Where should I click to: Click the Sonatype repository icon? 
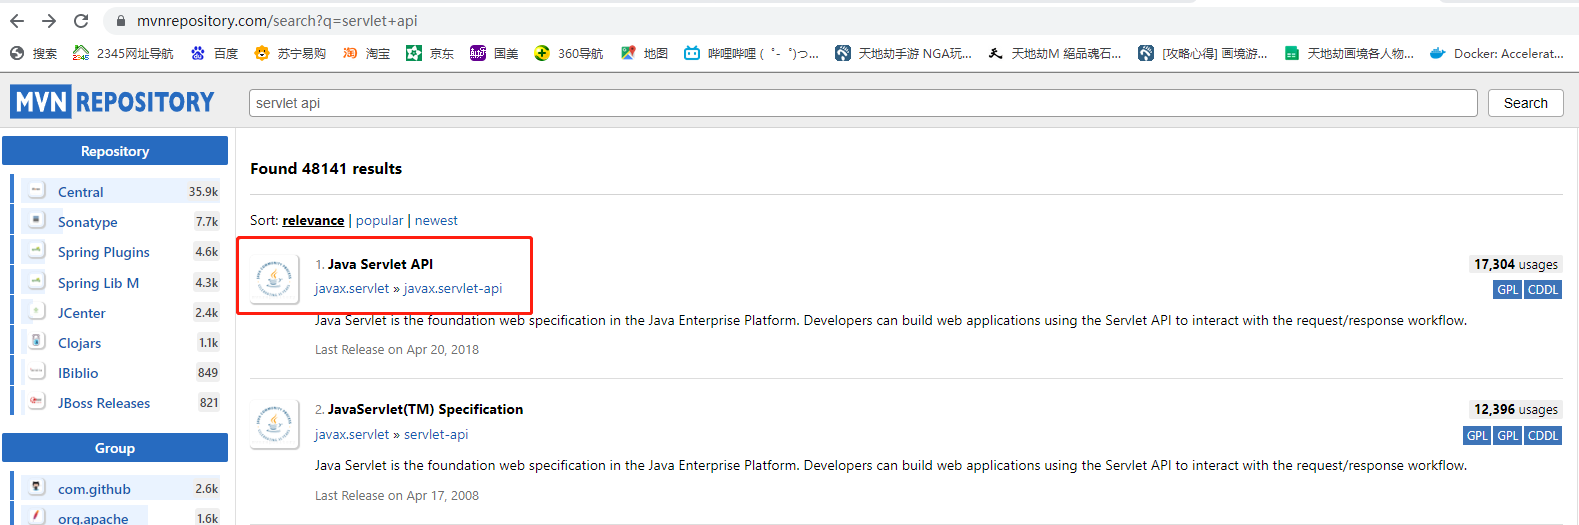(37, 220)
